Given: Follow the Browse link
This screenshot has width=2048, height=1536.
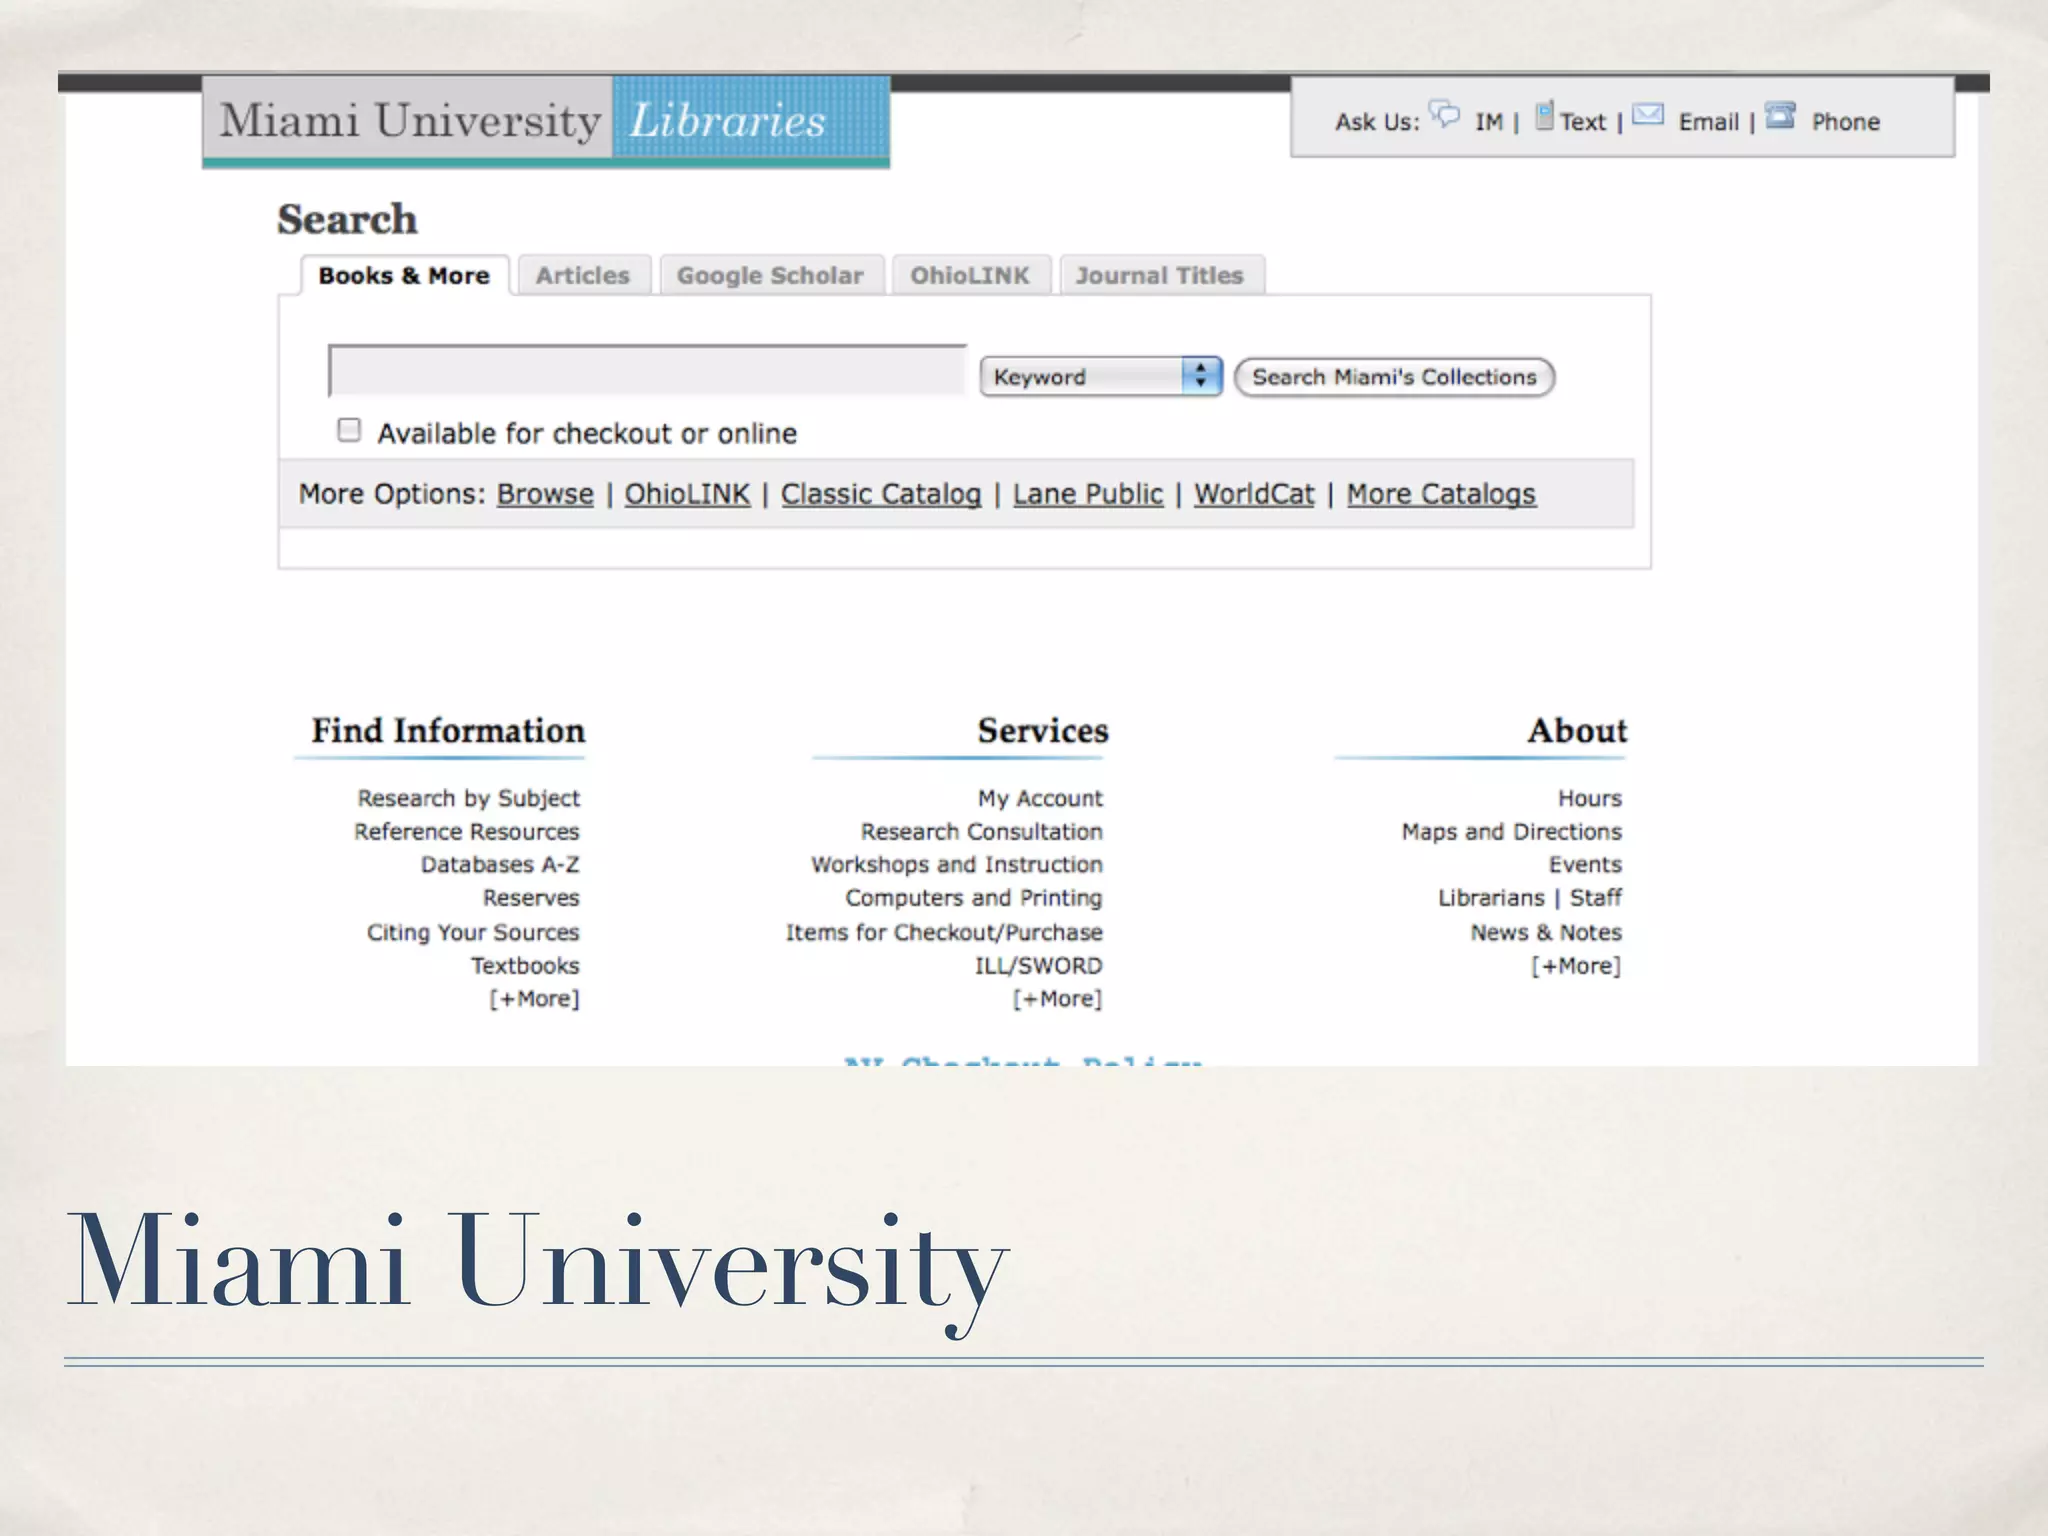Looking at the screenshot, I should point(545,494).
